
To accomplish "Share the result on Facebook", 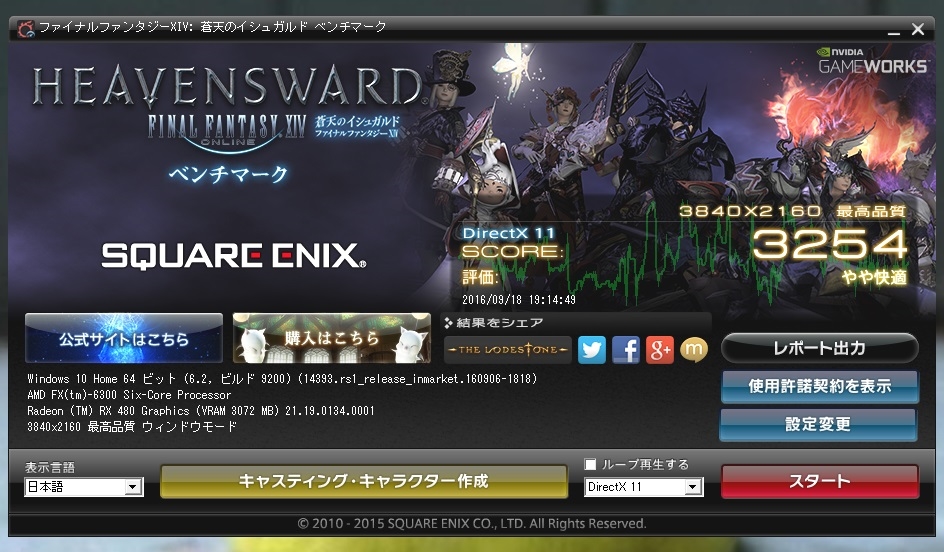I will click(x=626, y=350).
